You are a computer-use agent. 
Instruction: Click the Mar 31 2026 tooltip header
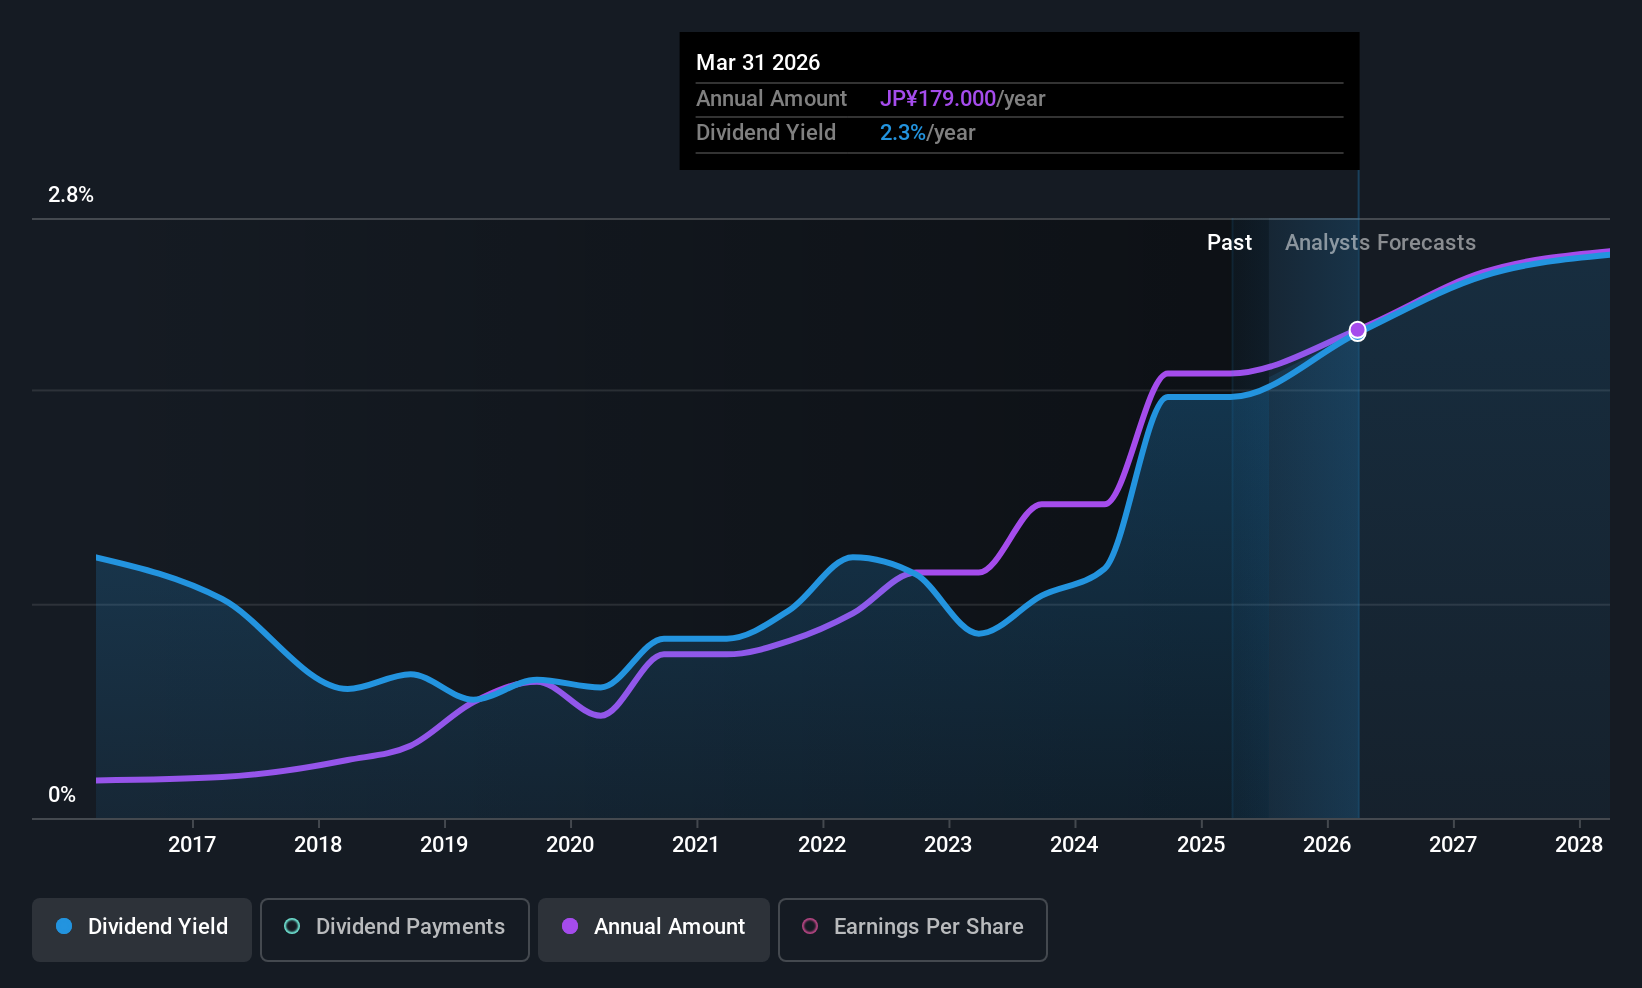[x=758, y=63]
